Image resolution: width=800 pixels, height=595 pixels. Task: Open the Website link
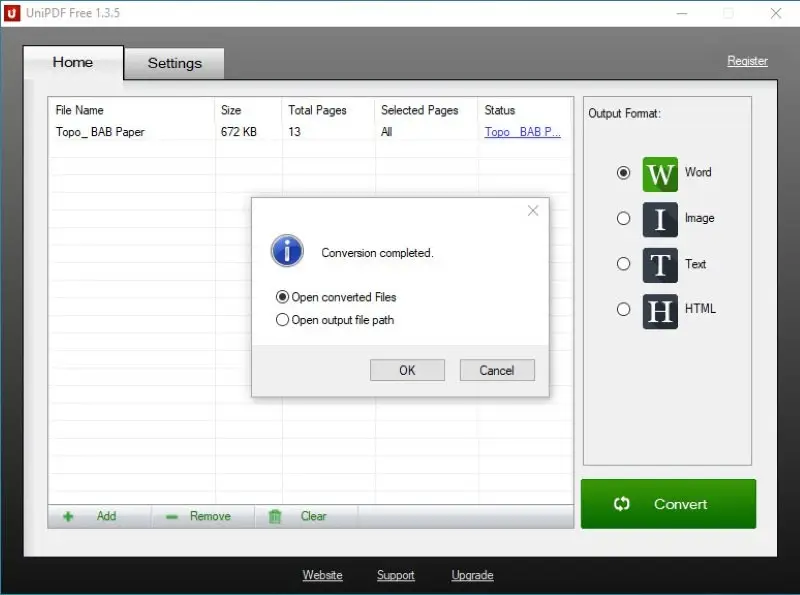click(x=322, y=575)
